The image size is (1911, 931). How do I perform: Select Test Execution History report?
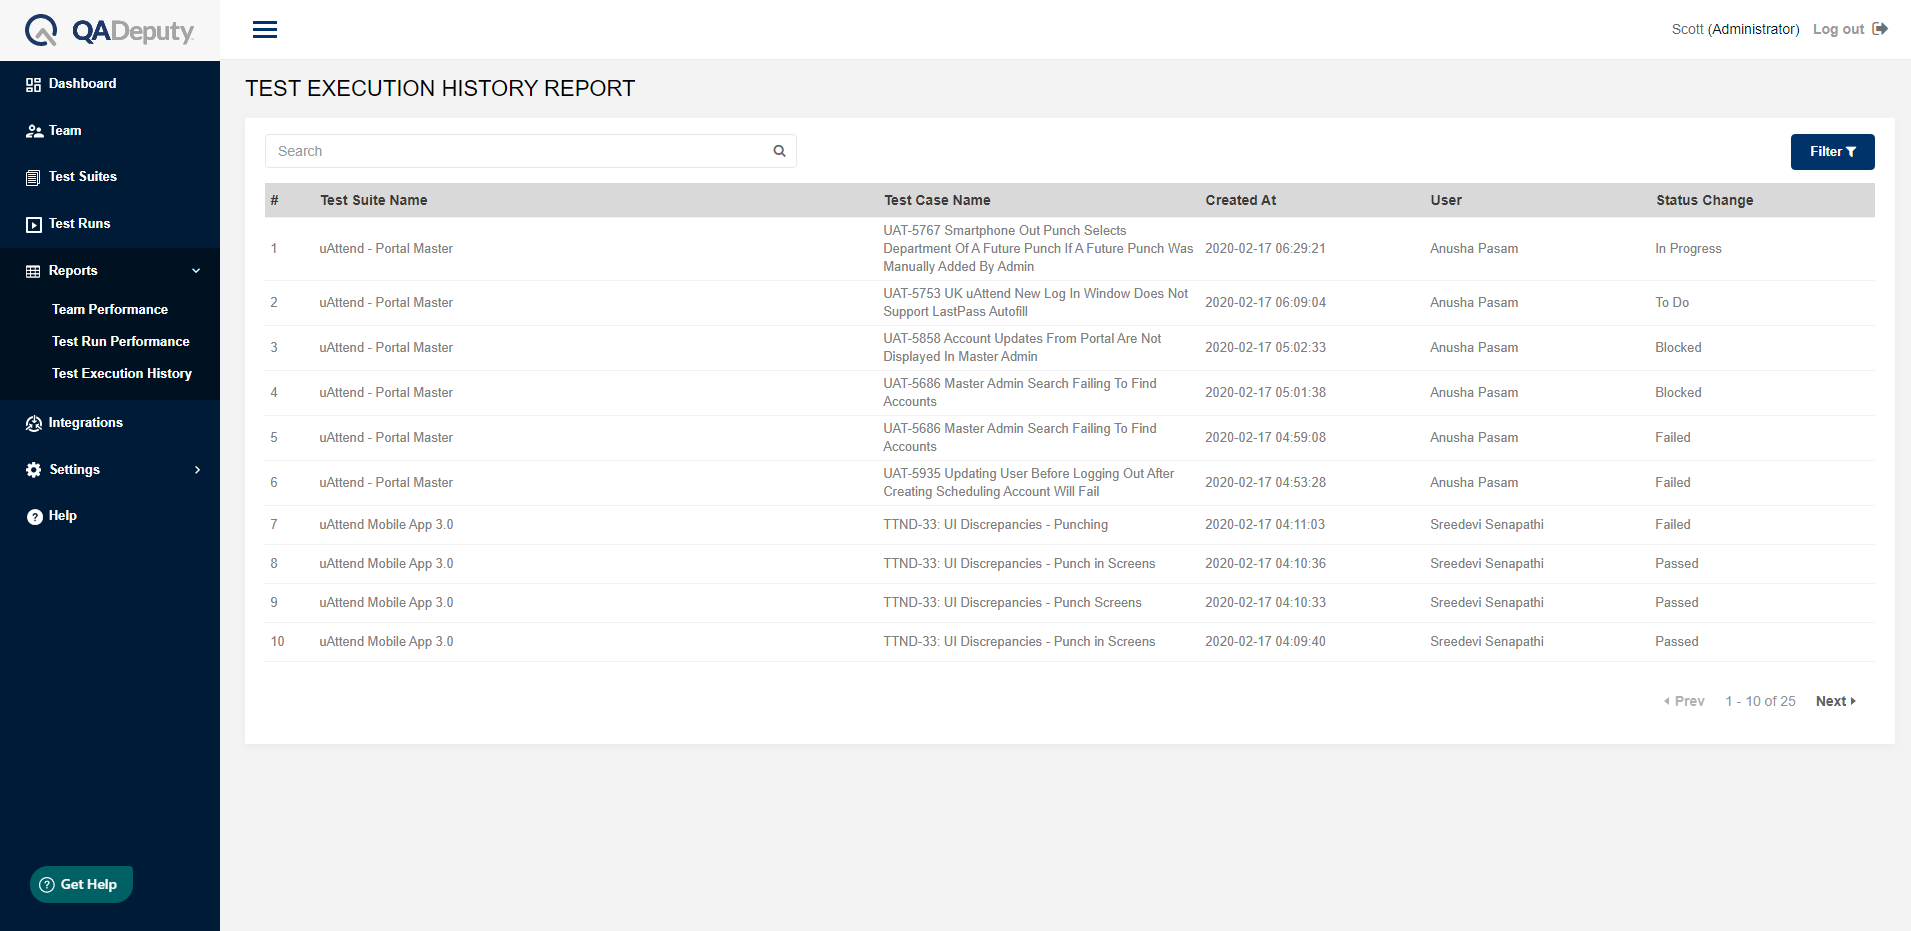(122, 374)
